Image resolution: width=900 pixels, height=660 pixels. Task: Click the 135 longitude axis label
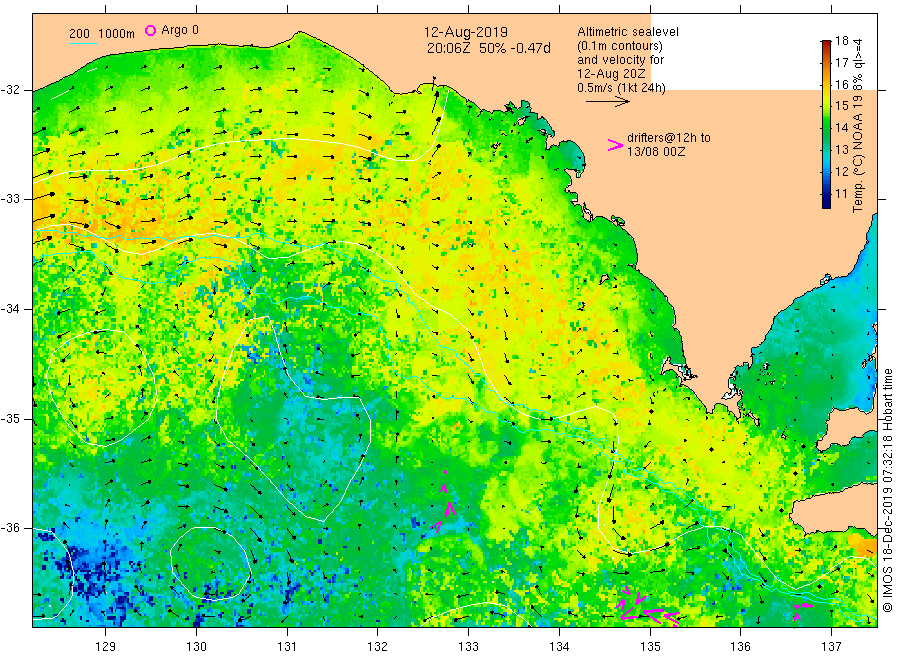point(650,647)
